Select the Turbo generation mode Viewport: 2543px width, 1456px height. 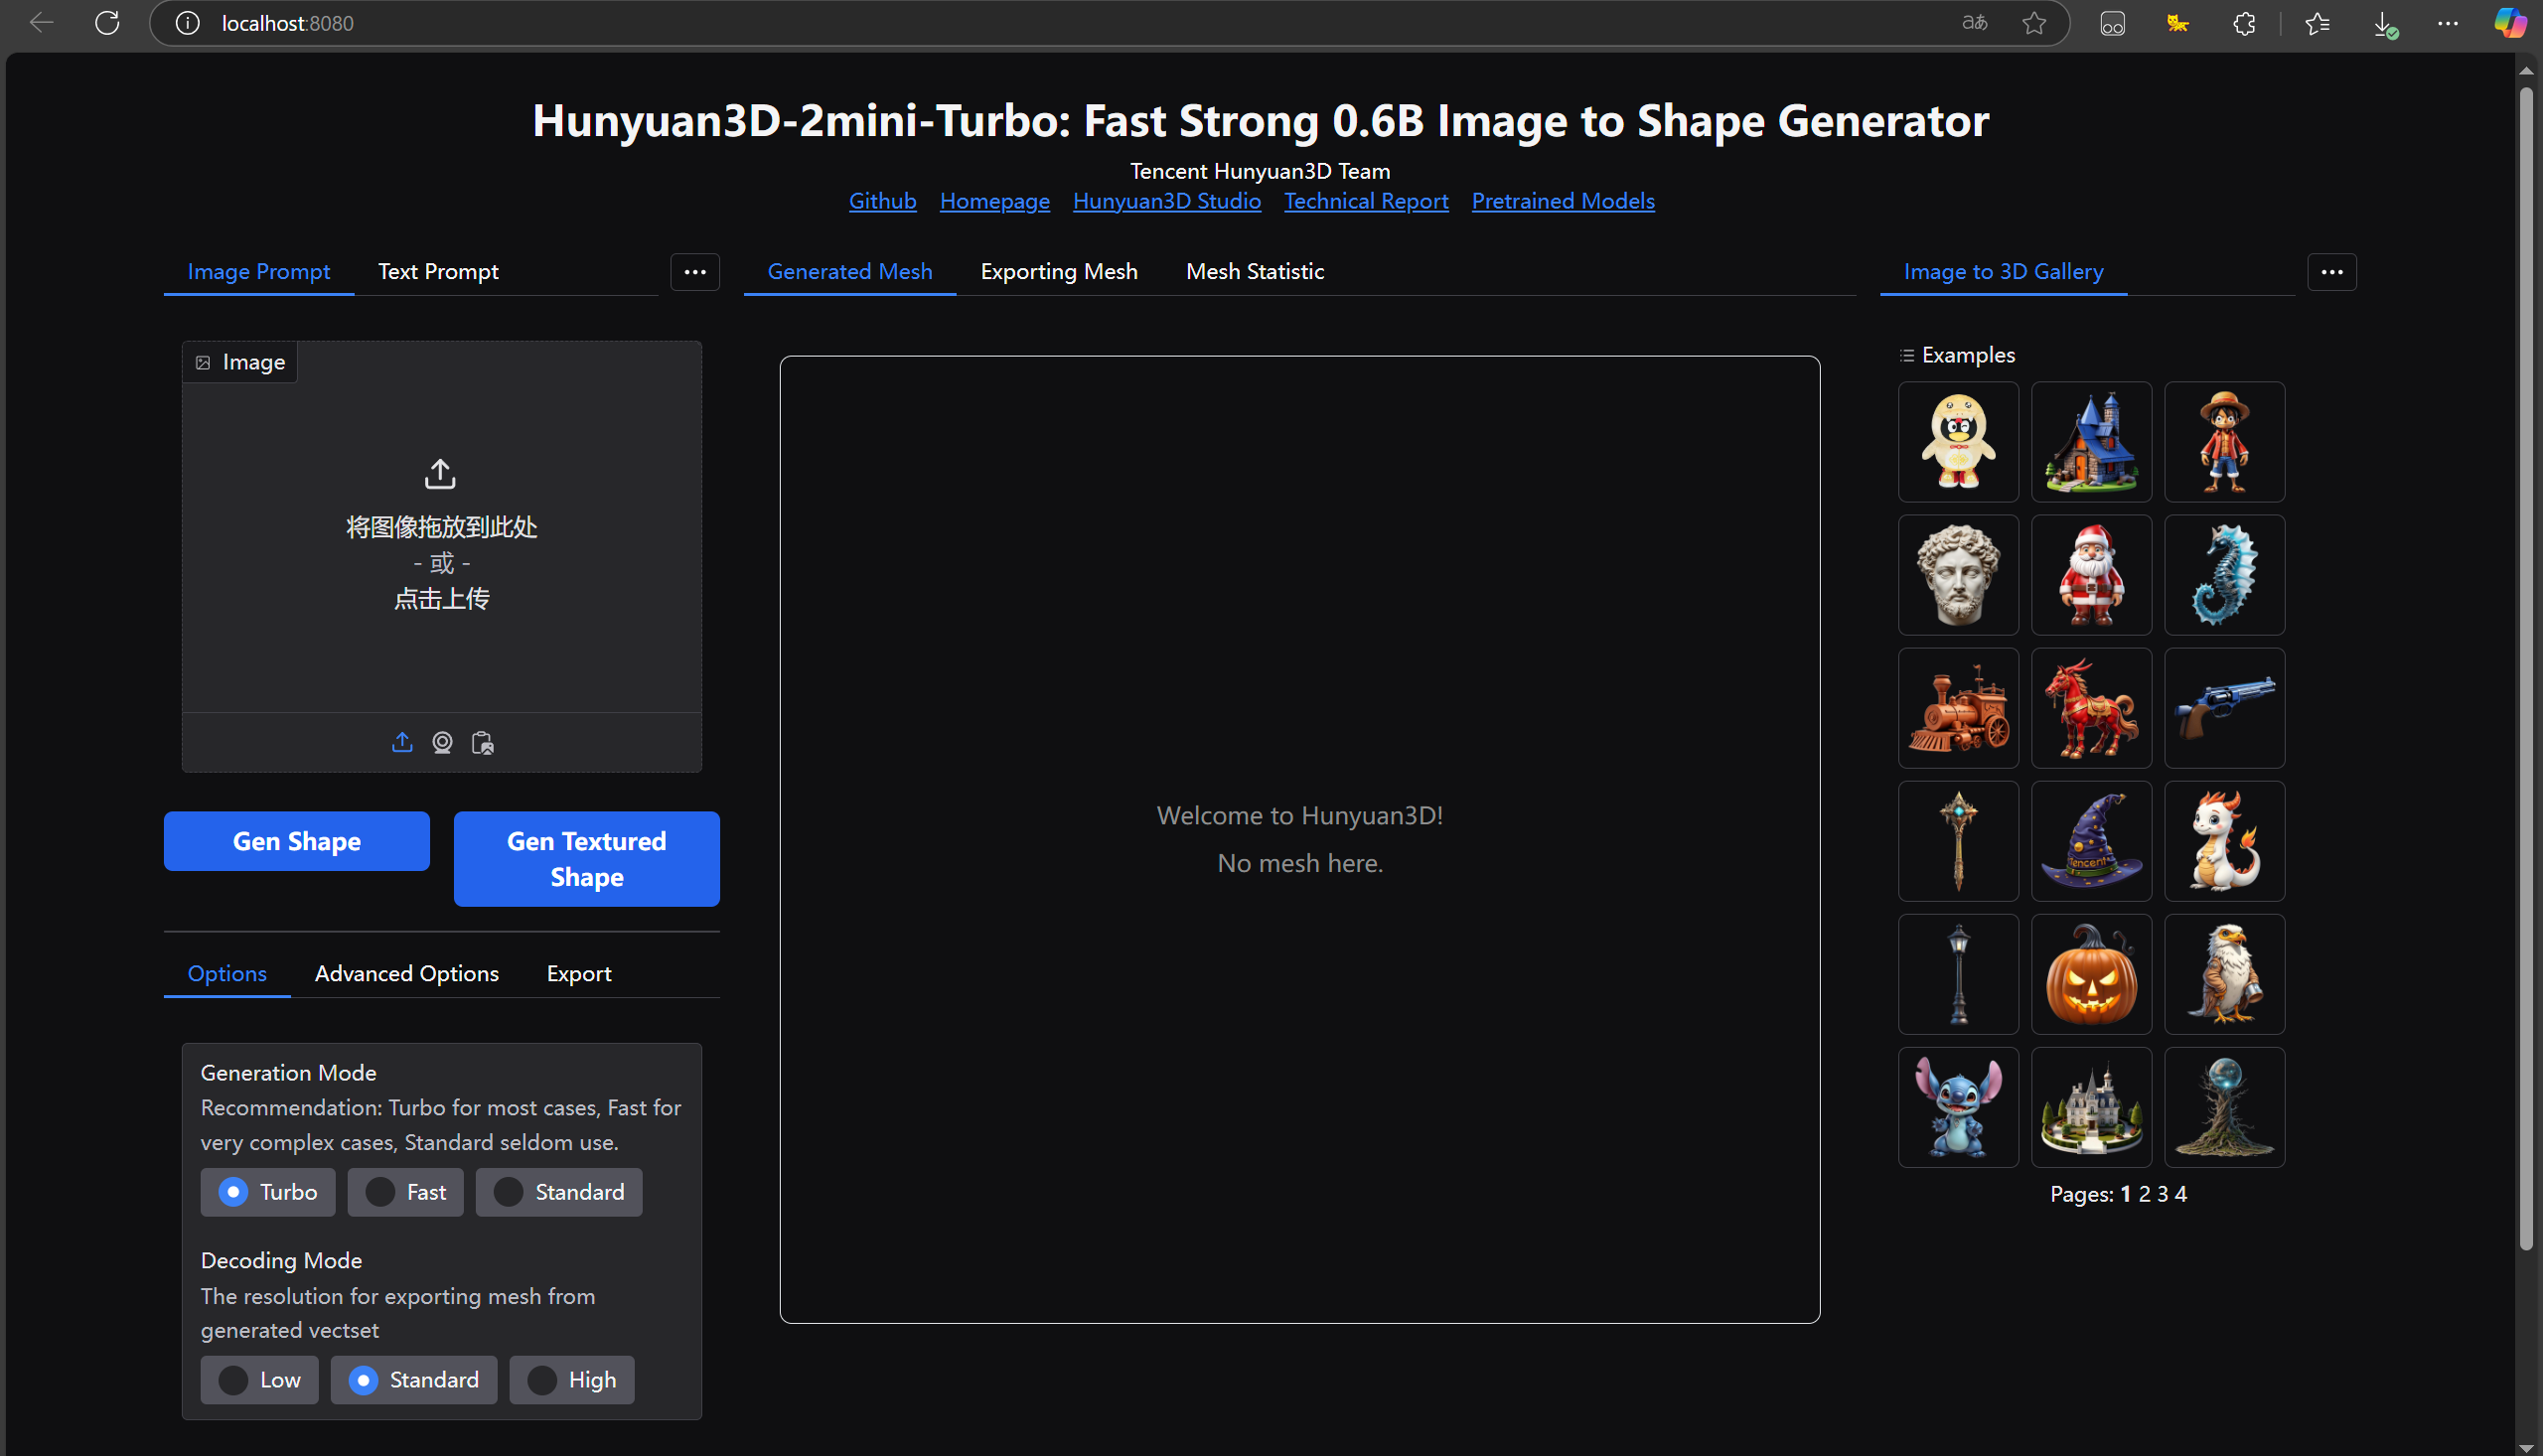[268, 1192]
